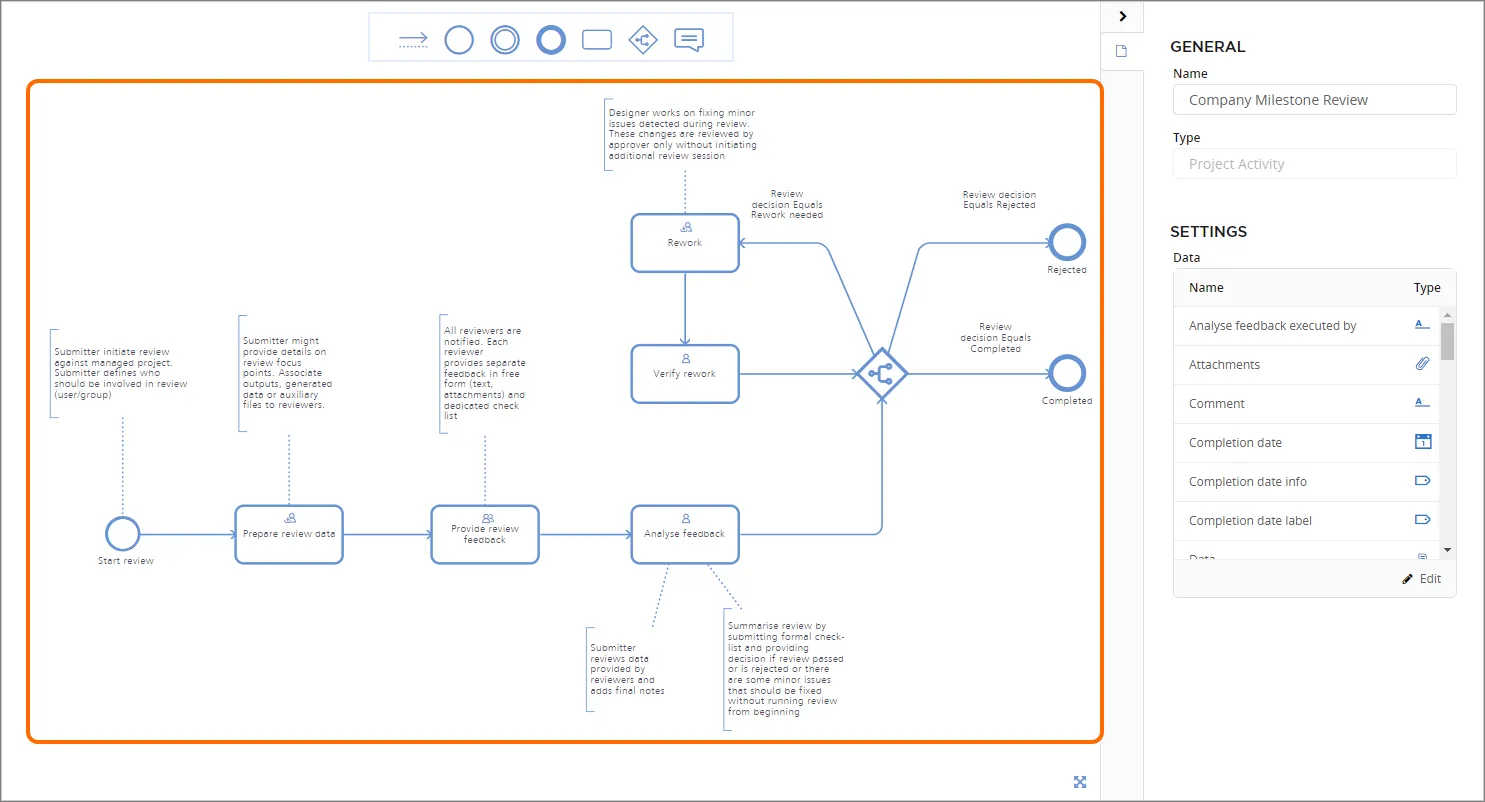Click the Name column header

click(1206, 288)
